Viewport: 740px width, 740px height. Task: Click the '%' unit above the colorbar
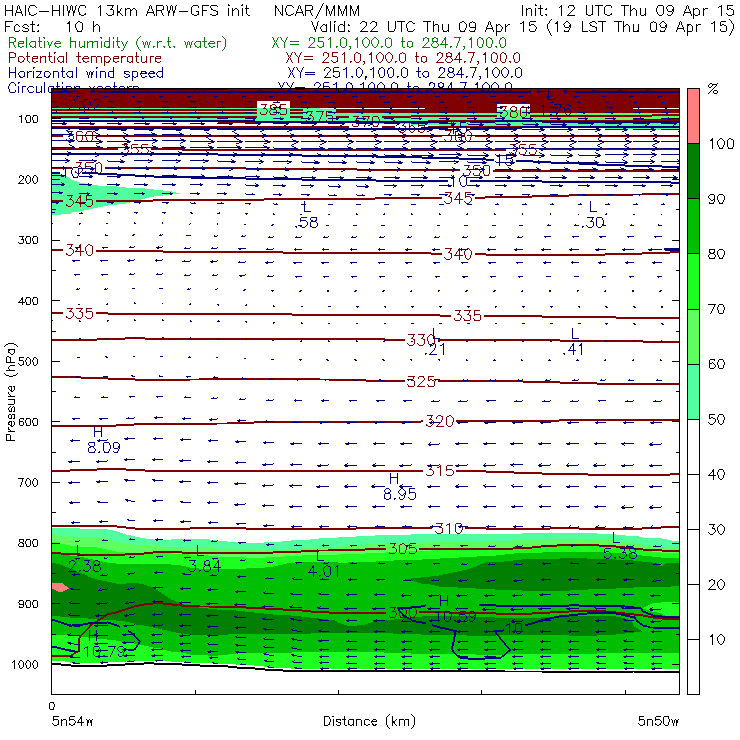[713, 89]
